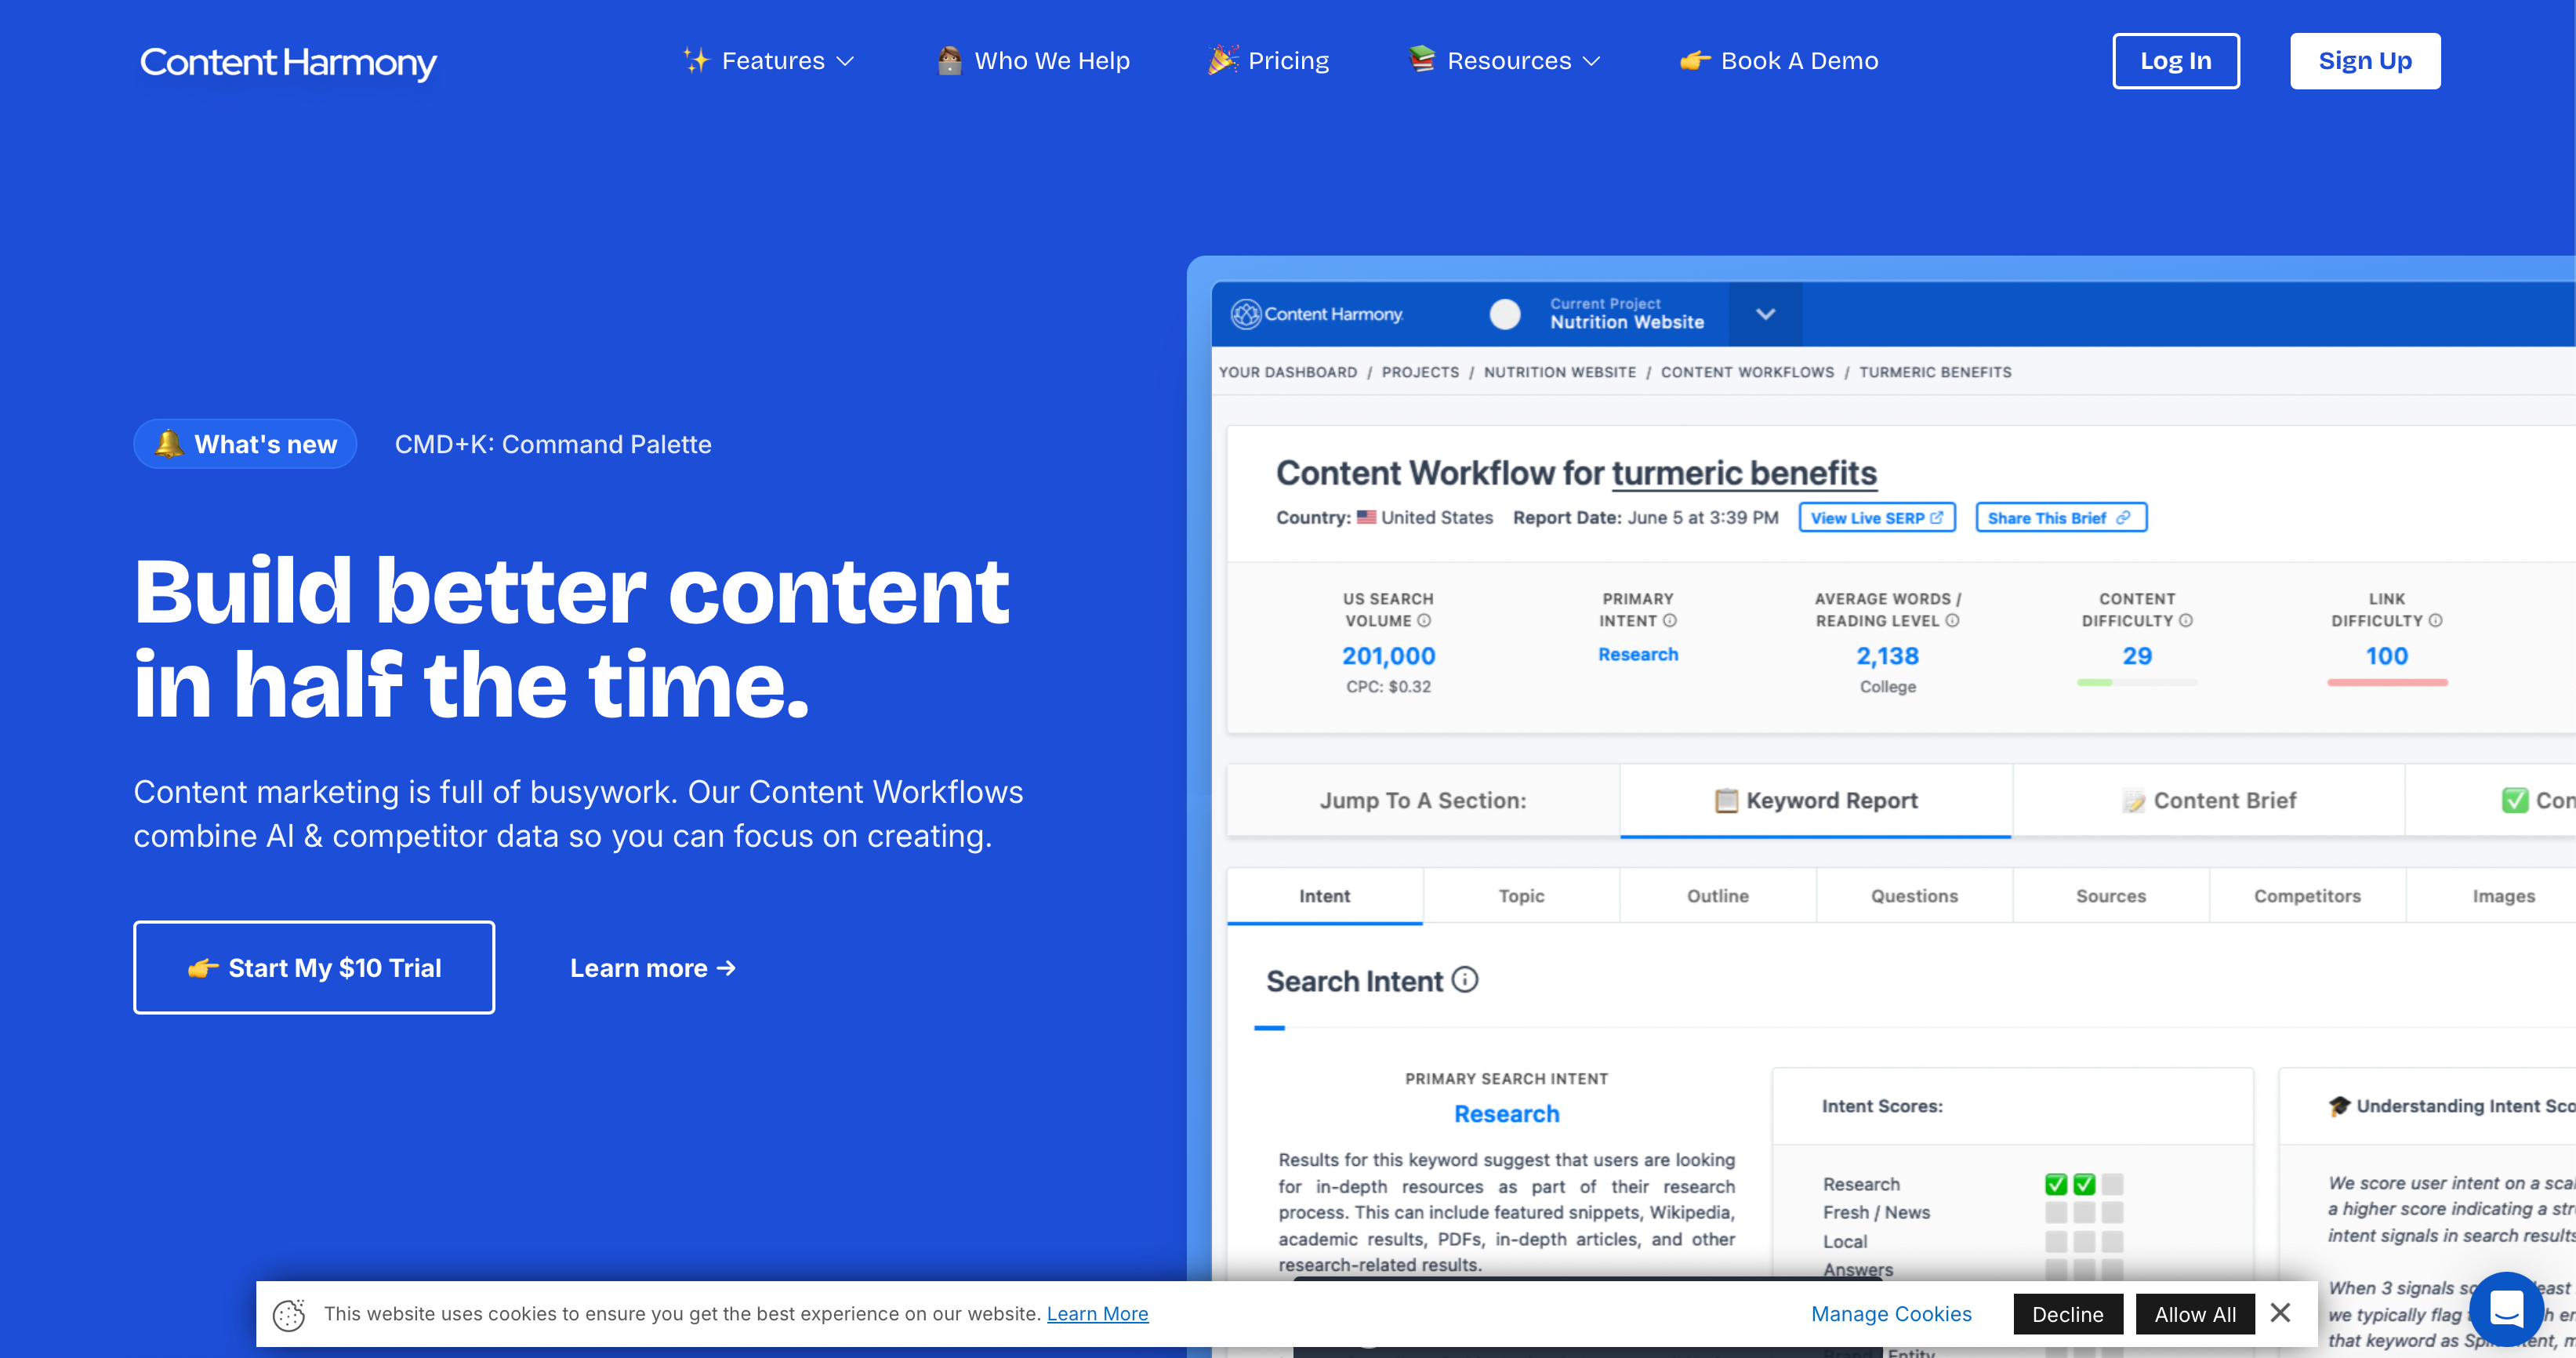
Task: Toggle second Research intent score checkbox
Action: pos(2084,1184)
